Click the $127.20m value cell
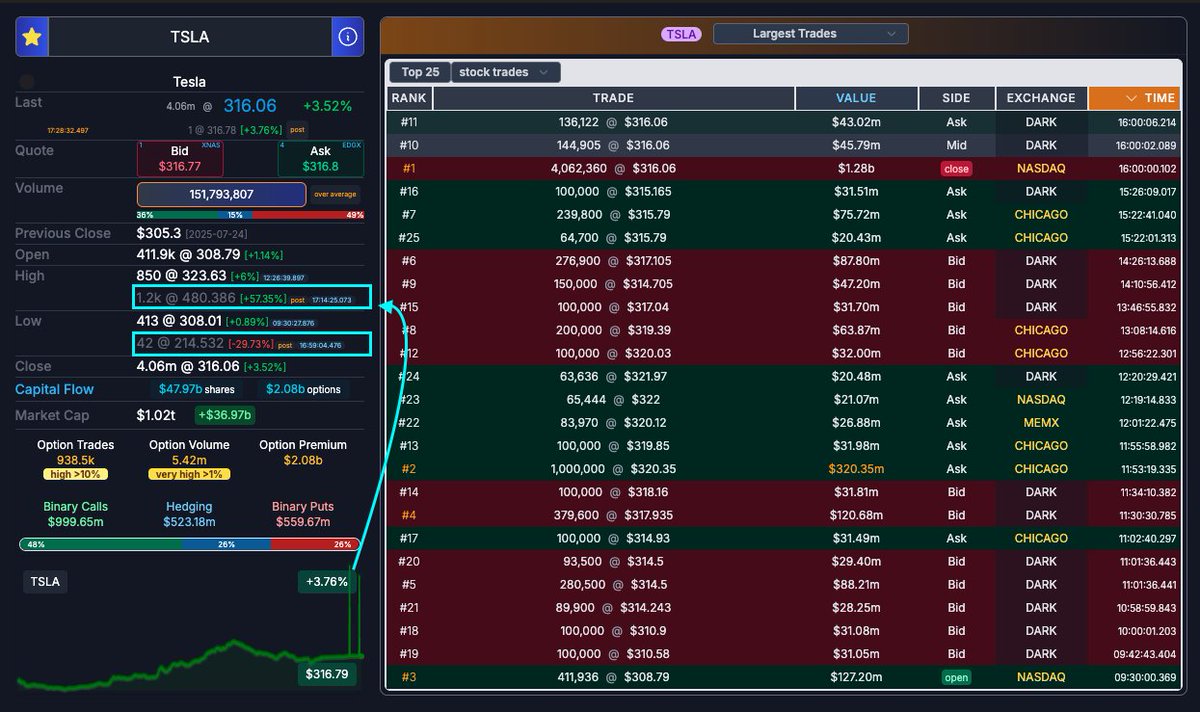The width and height of the screenshot is (1200, 712). pyautogui.click(x=856, y=677)
